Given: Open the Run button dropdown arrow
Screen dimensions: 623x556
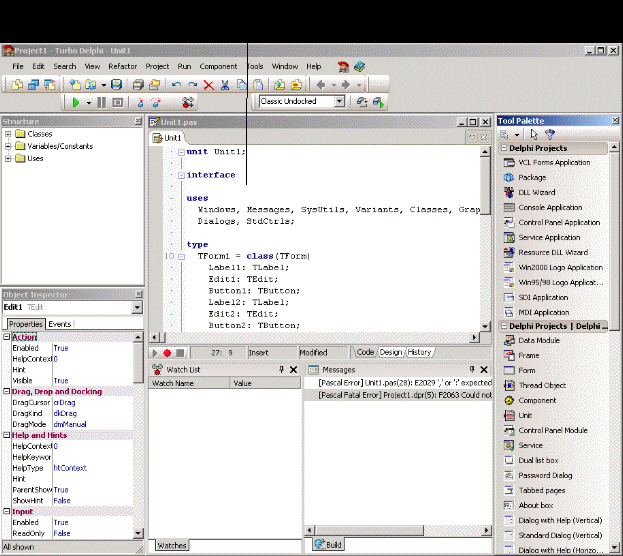Looking at the screenshot, I should [x=89, y=103].
